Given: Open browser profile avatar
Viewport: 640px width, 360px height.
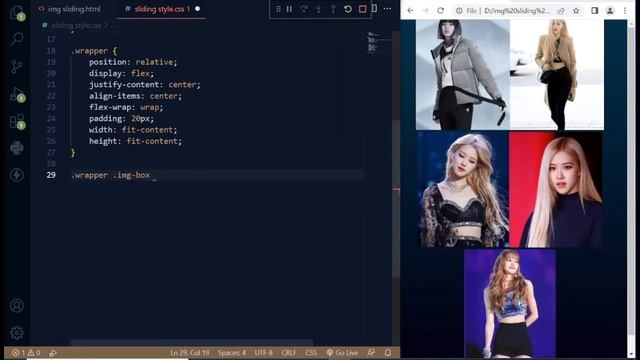Looking at the screenshot, I should [x=610, y=11].
